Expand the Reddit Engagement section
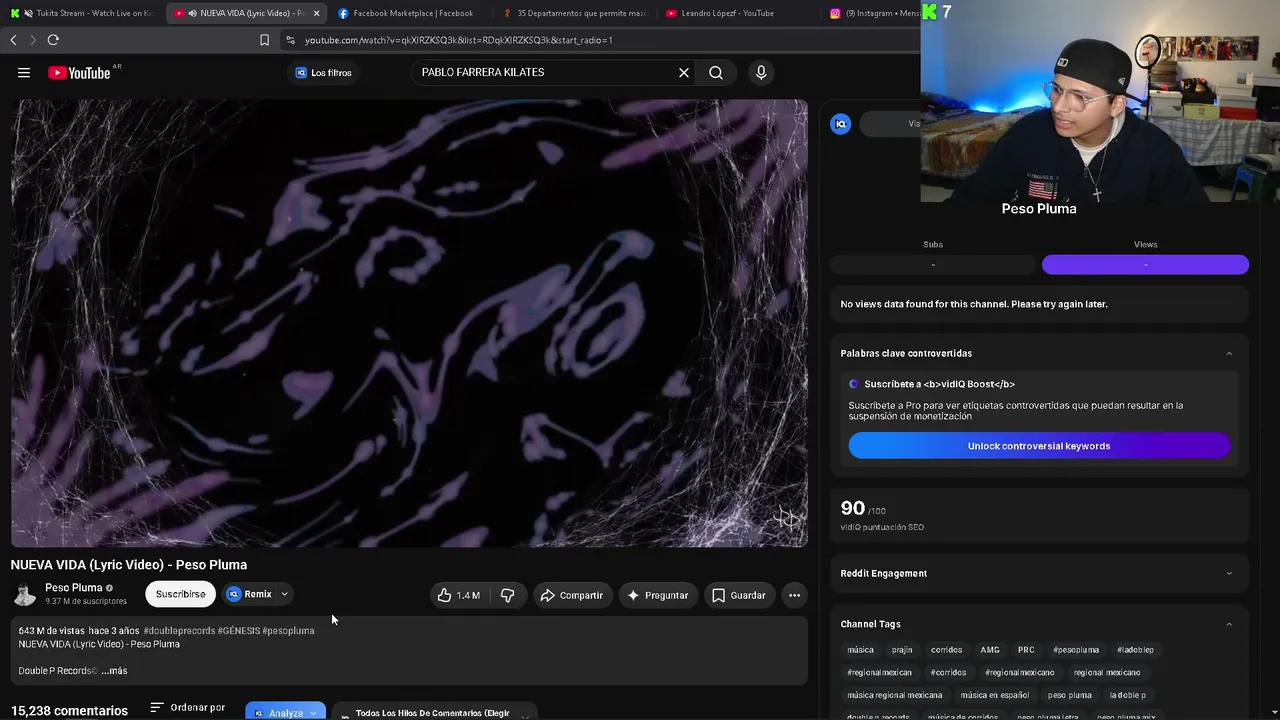The height and width of the screenshot is (720, 1280). click(1229, 573)
